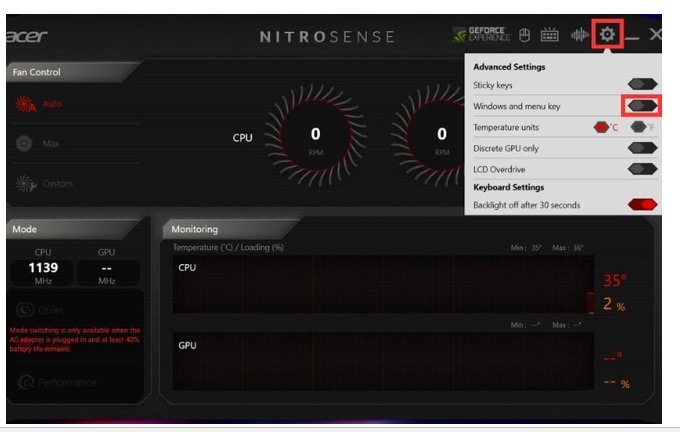Close the settings gear panel

[607, 36]
